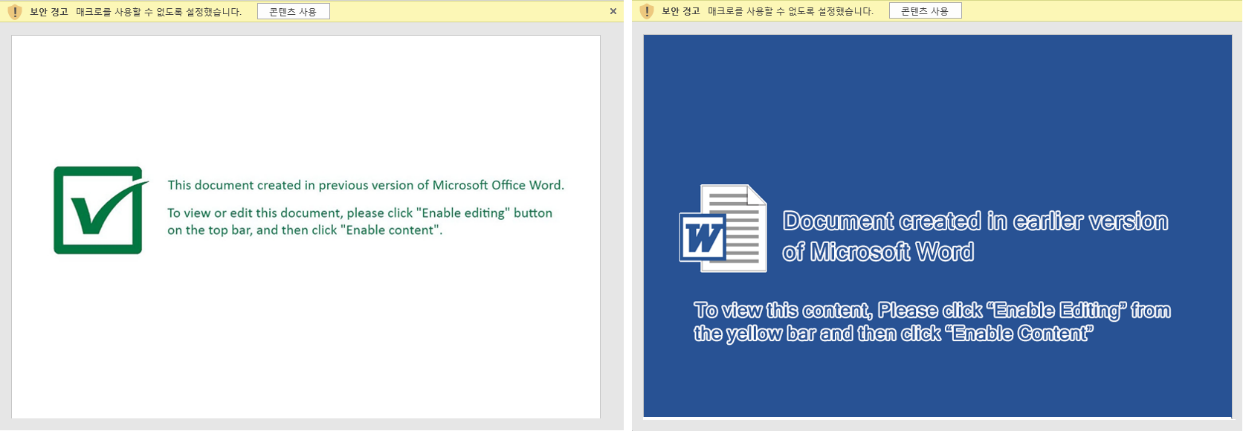Click left macro disabled message text
Screen dimensions: 1243x431
159,12
